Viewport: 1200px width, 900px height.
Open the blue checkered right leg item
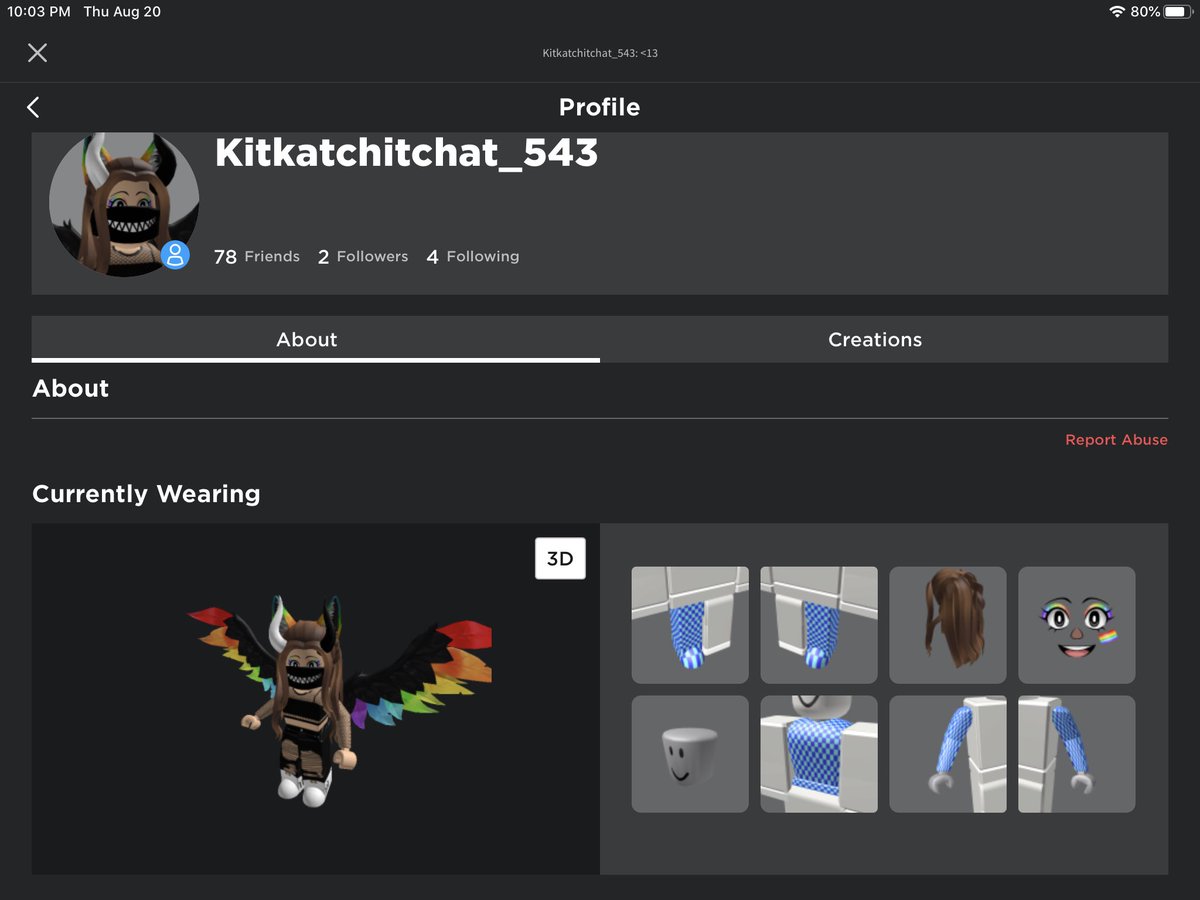pyautogui.click(x=819, y=625)
